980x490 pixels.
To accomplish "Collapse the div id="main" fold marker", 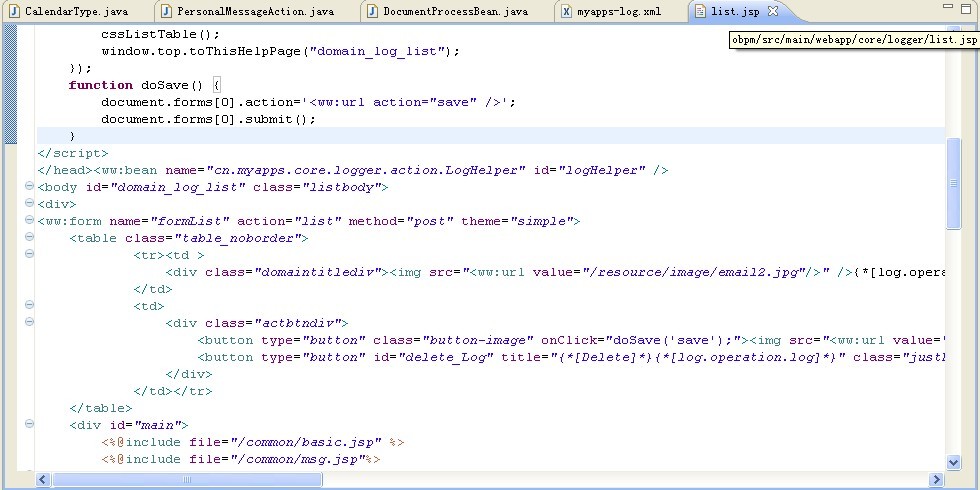I will pos(29,423).
